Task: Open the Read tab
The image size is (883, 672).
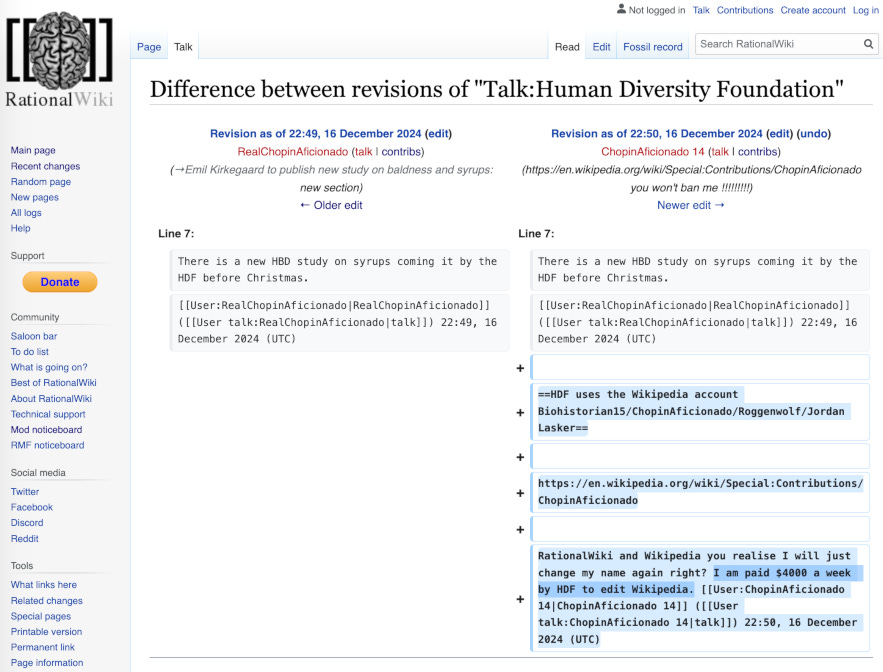Action: click(567, 47)
